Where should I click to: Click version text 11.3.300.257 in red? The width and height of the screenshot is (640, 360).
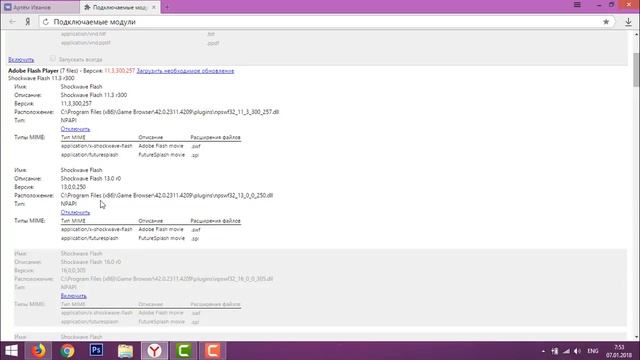pos(120,71)
